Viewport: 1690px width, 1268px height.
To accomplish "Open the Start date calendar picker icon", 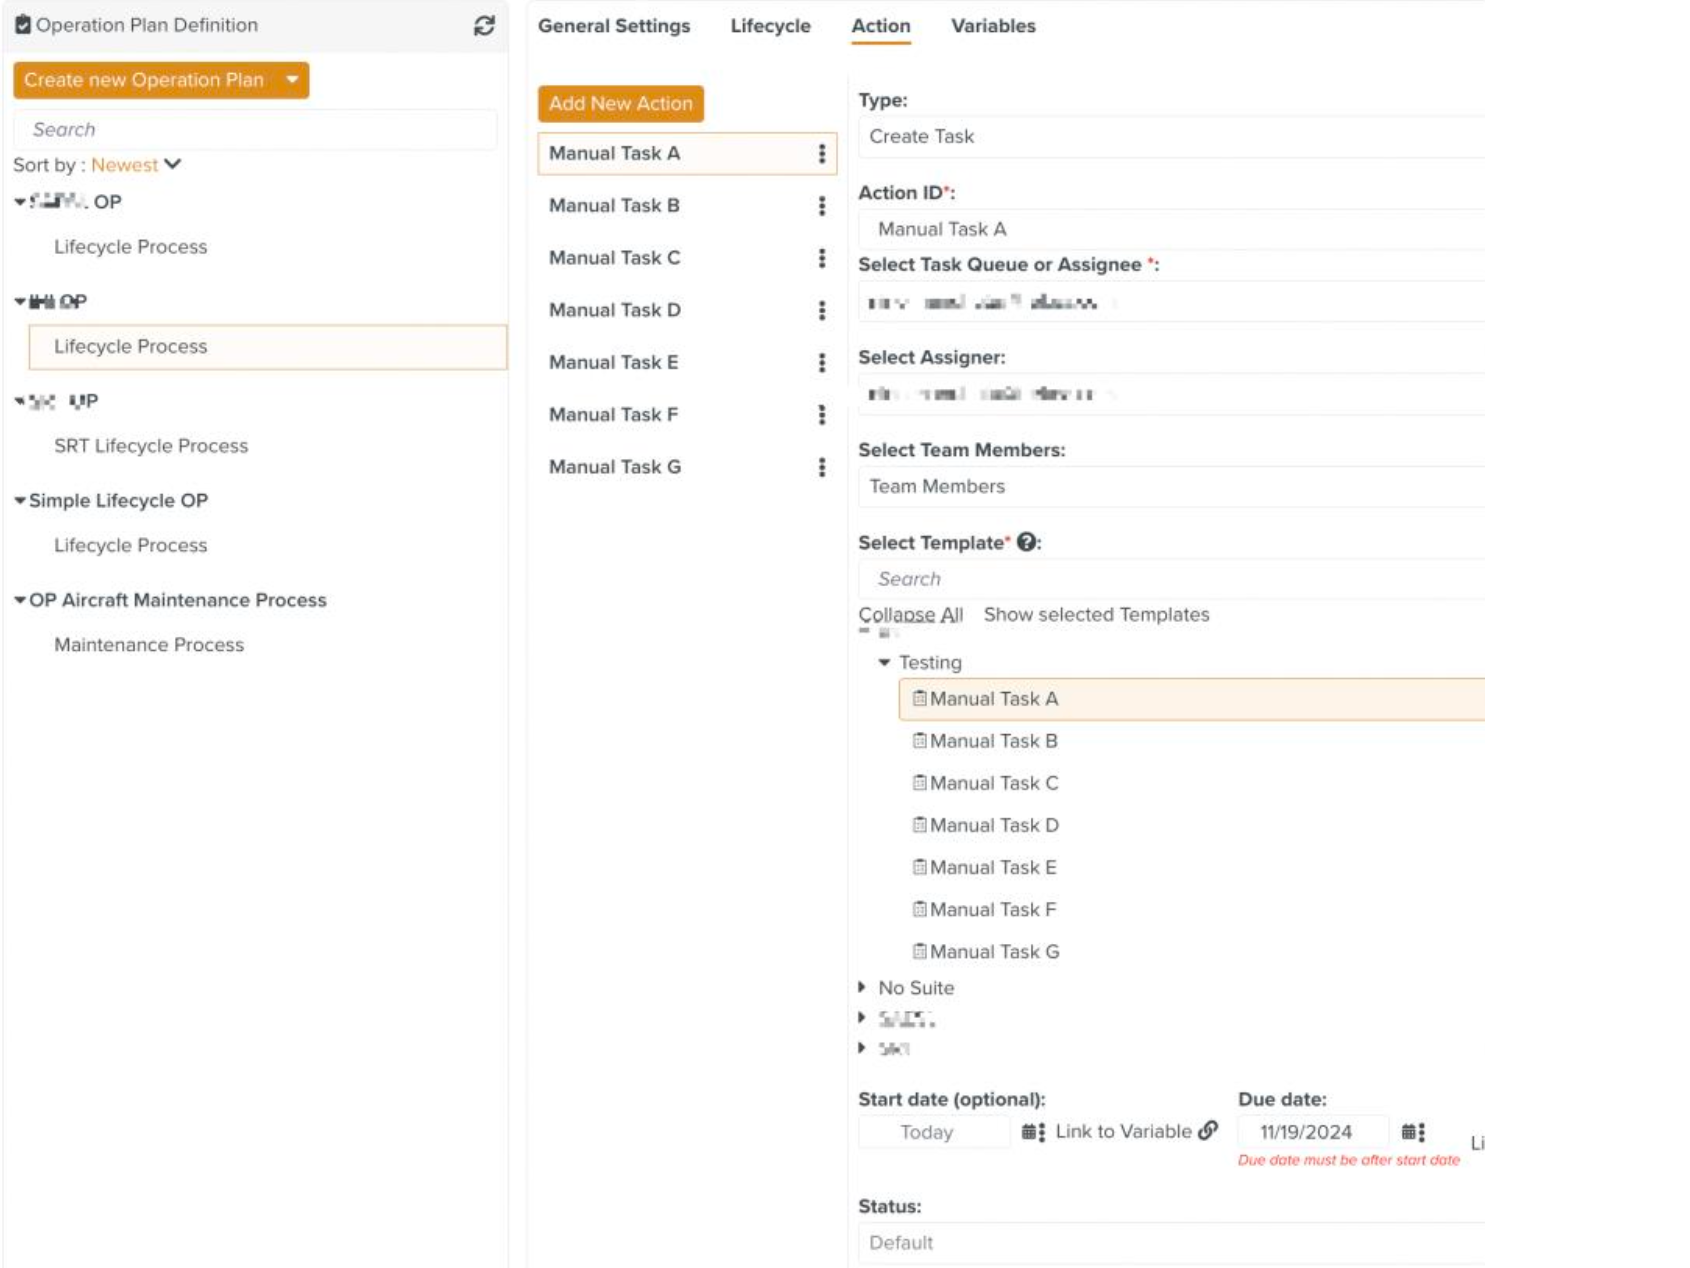I will coord(1033,1132).
